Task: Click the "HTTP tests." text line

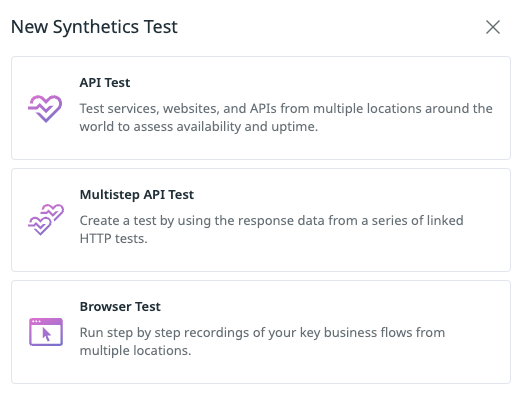Action: [113, 239]
